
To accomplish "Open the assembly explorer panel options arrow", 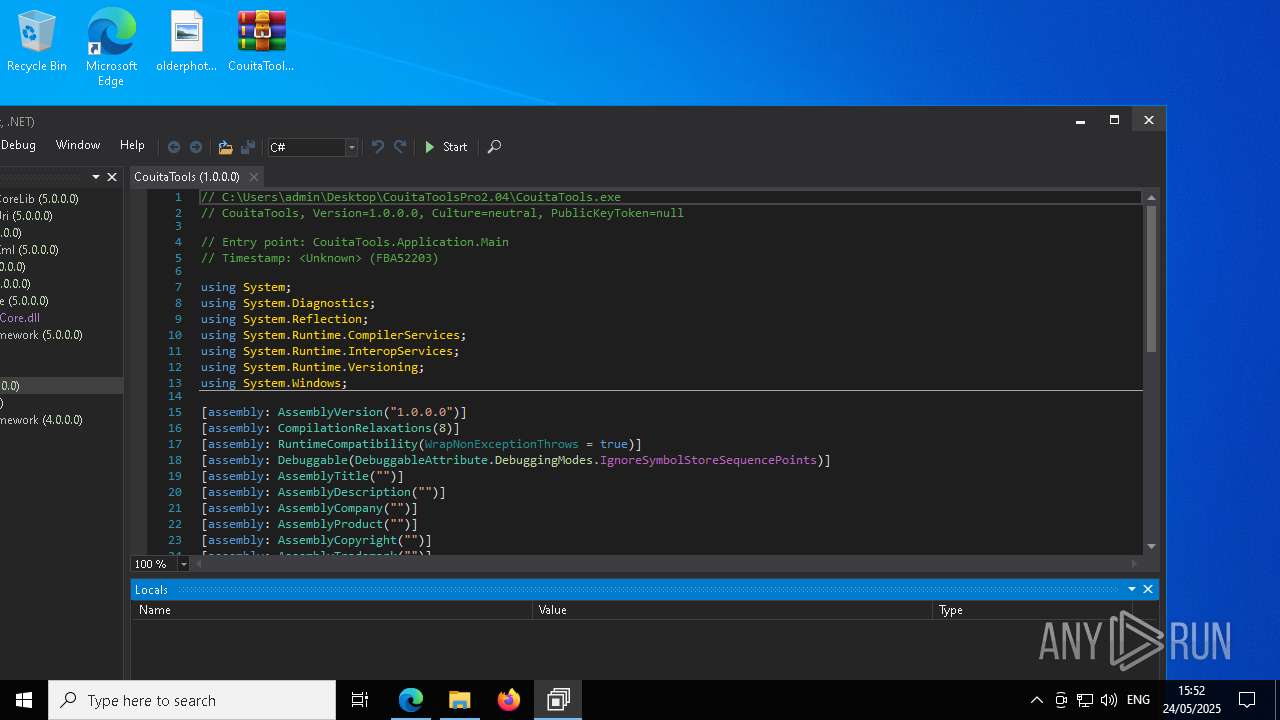I will [96, 177].
